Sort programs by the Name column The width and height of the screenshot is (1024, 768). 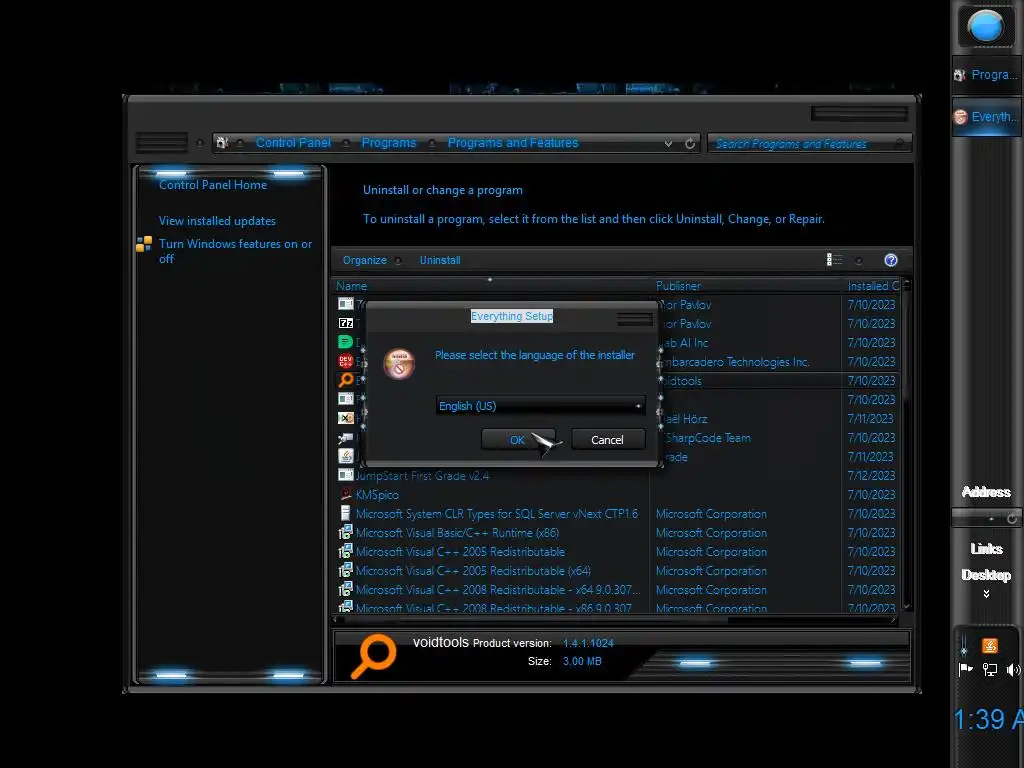pos(491,285)
